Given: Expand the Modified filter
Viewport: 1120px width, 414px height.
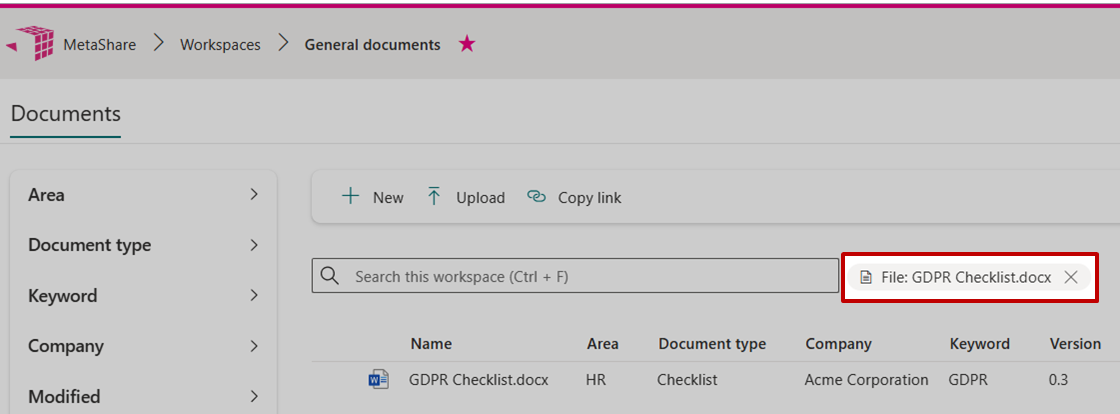Looking at the screenshot, I should [254, 396].
